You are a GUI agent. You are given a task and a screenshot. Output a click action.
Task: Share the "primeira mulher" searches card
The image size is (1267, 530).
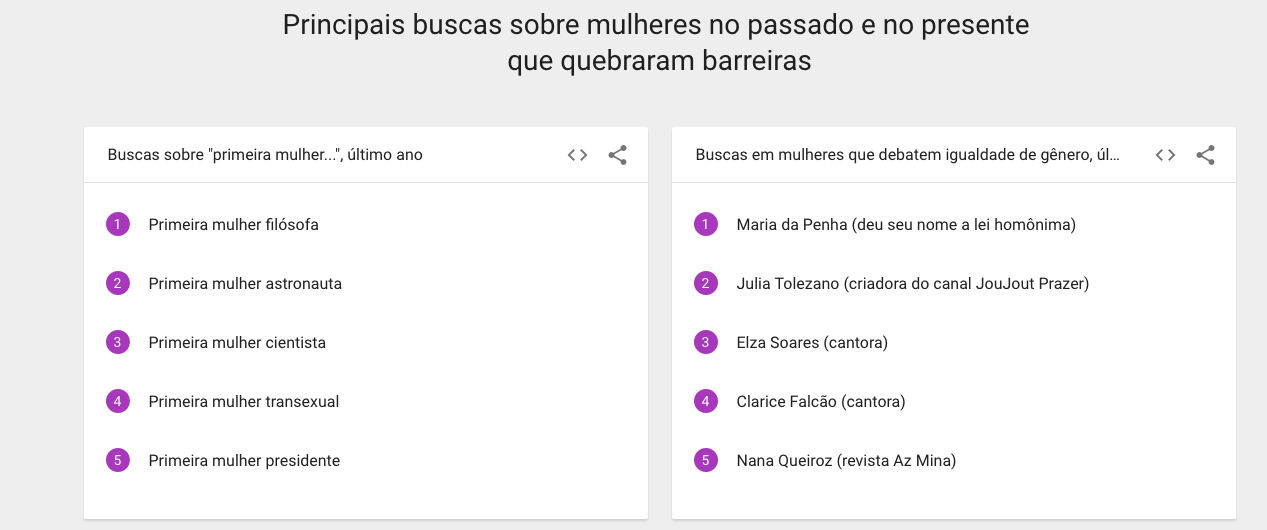618,155
